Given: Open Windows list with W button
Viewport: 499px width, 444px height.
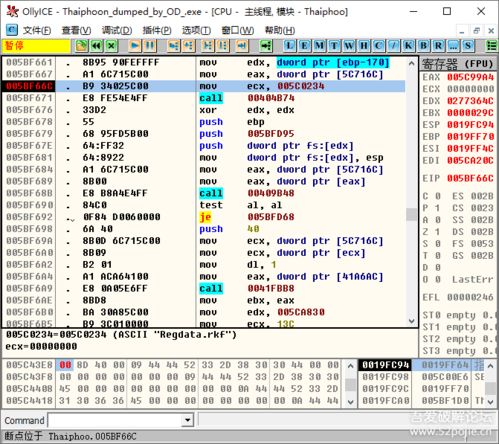Looking at the screenshot, I should tap(349, 46).
